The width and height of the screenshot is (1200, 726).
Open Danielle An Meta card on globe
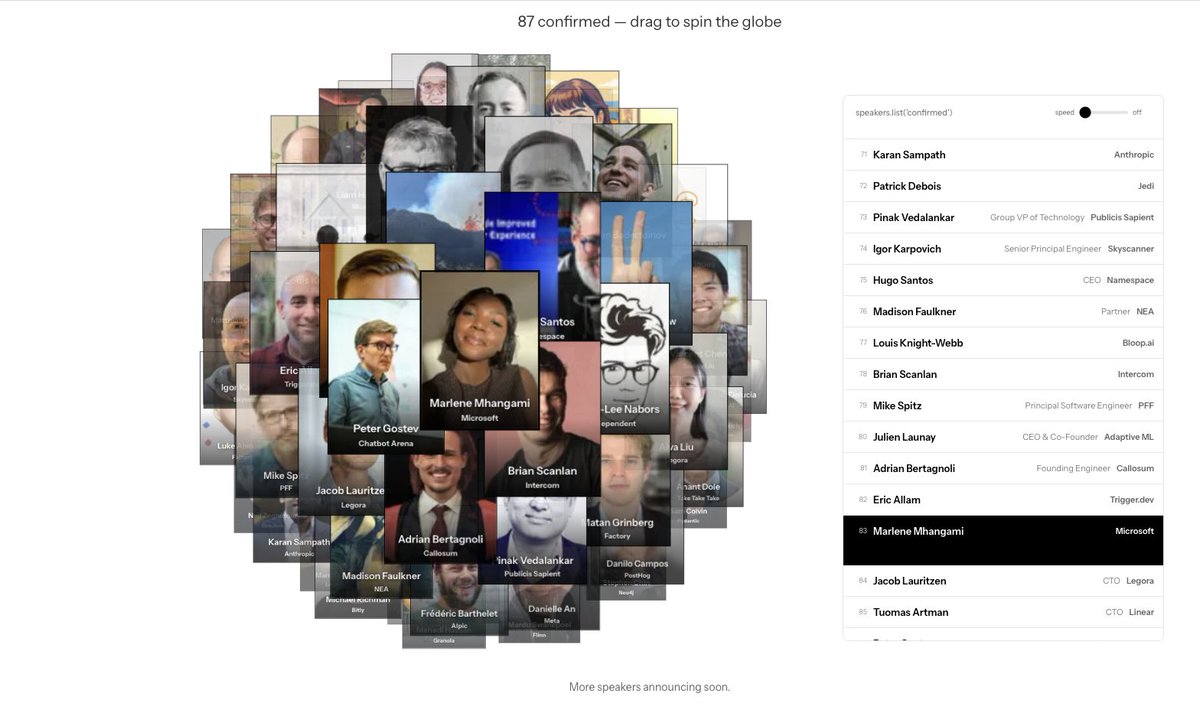pos(552,606)
